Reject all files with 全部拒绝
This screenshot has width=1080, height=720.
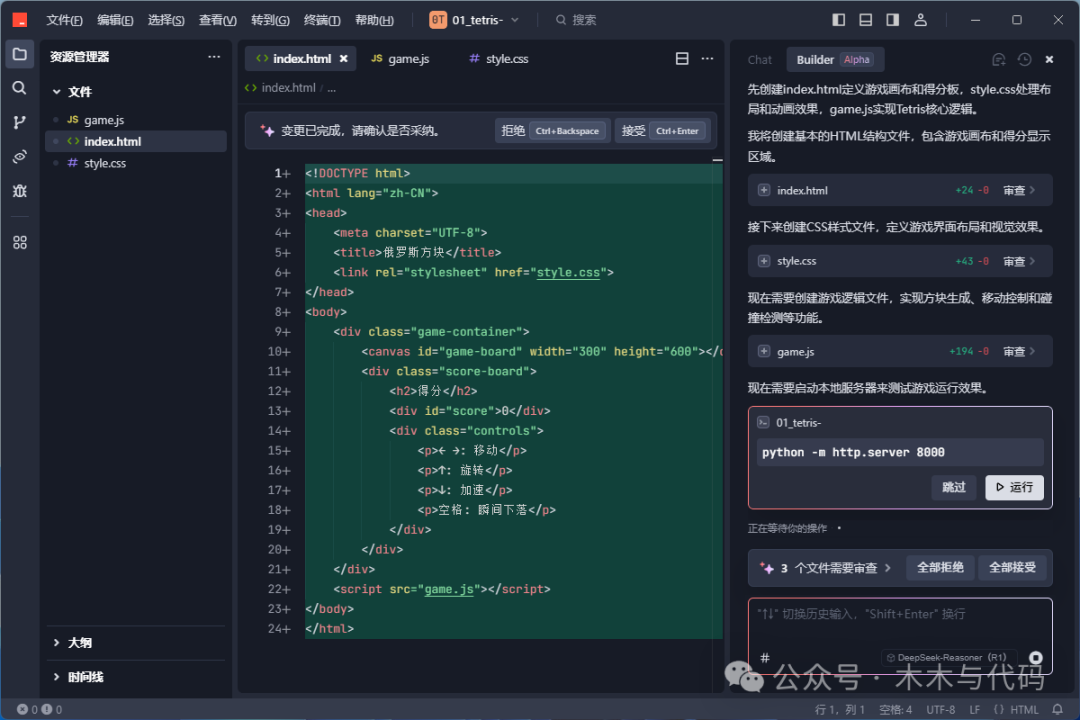pos(940,568)
